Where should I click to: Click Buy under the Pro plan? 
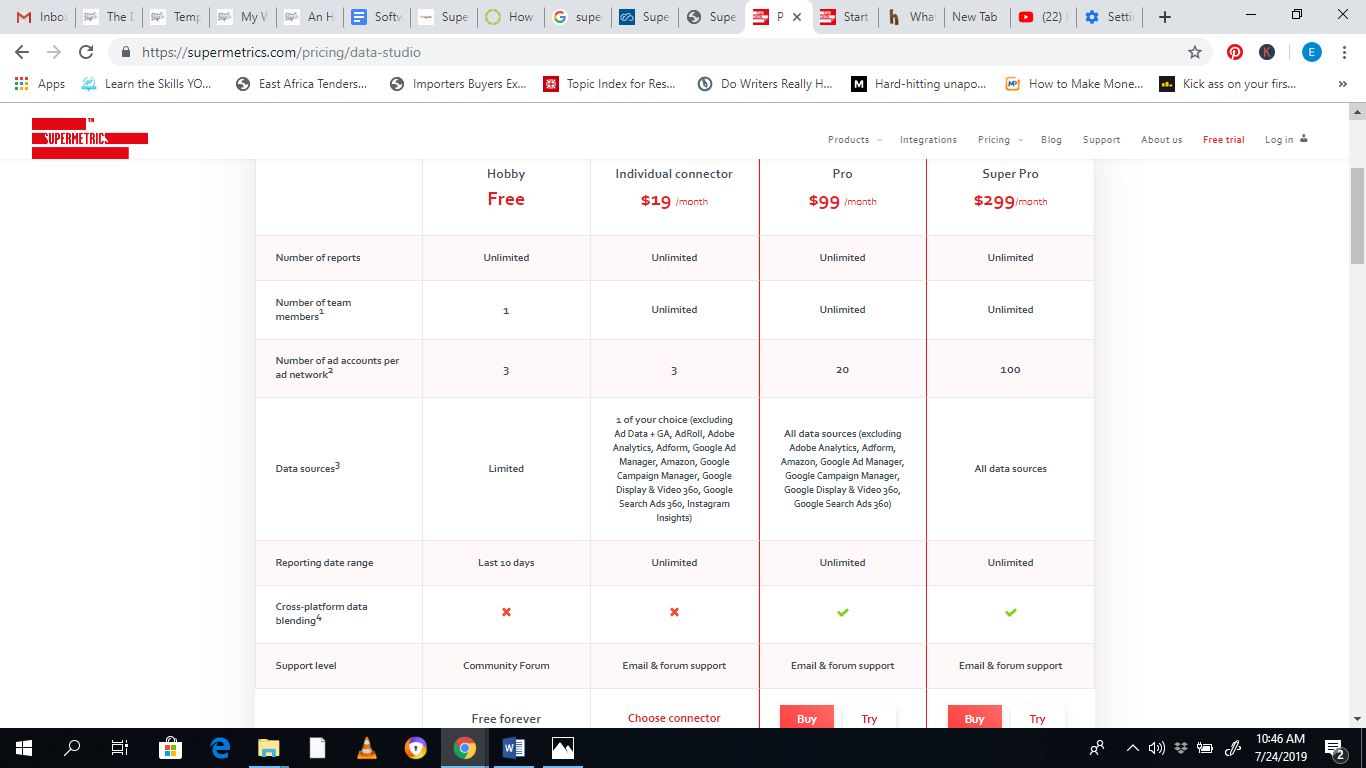click(x=807, y=717)
